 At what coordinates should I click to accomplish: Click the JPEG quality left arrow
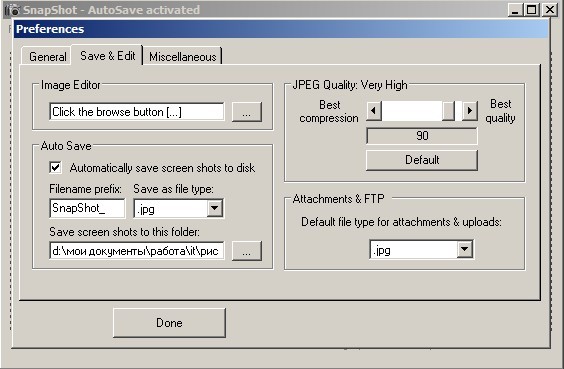coord(374,111)
